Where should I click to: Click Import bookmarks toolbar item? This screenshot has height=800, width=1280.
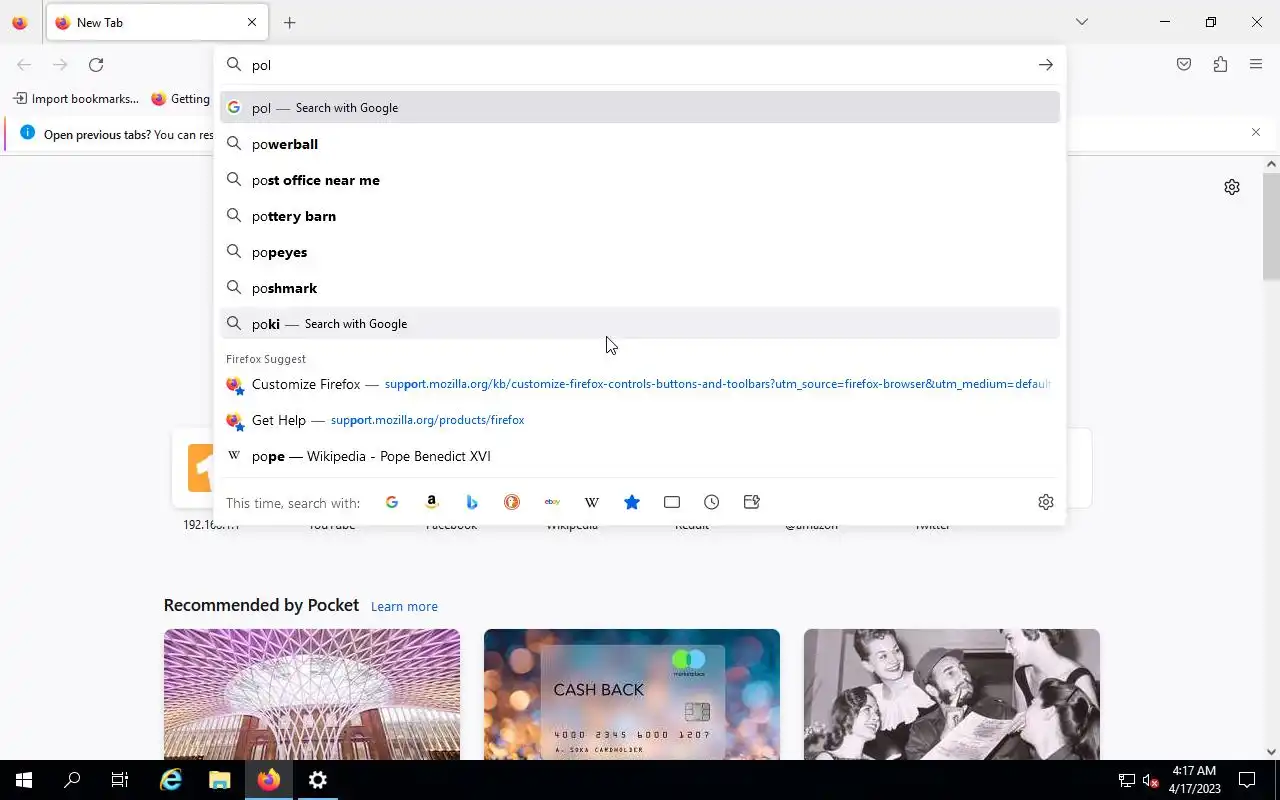(x=76, y=99)
